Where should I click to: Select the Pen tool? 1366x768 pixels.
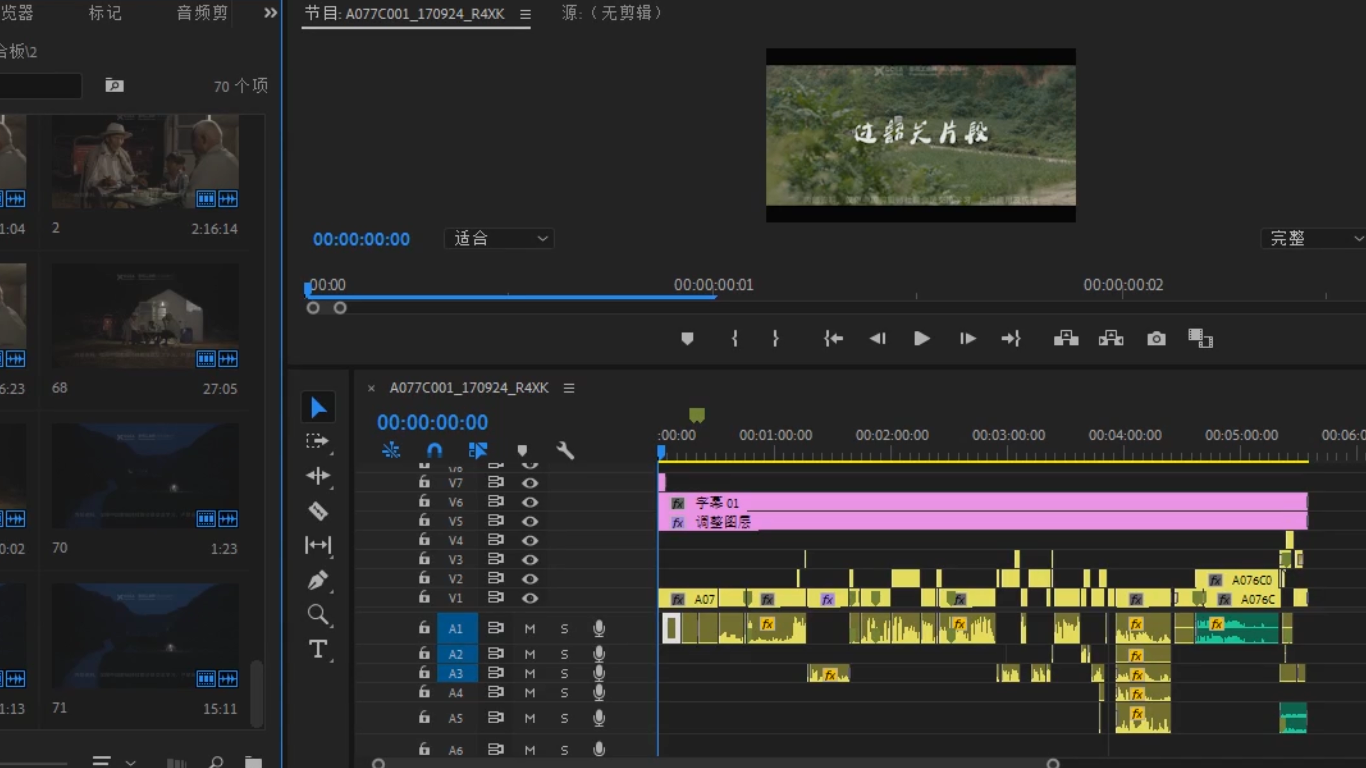pyautogui.click(x=318, y=580)
